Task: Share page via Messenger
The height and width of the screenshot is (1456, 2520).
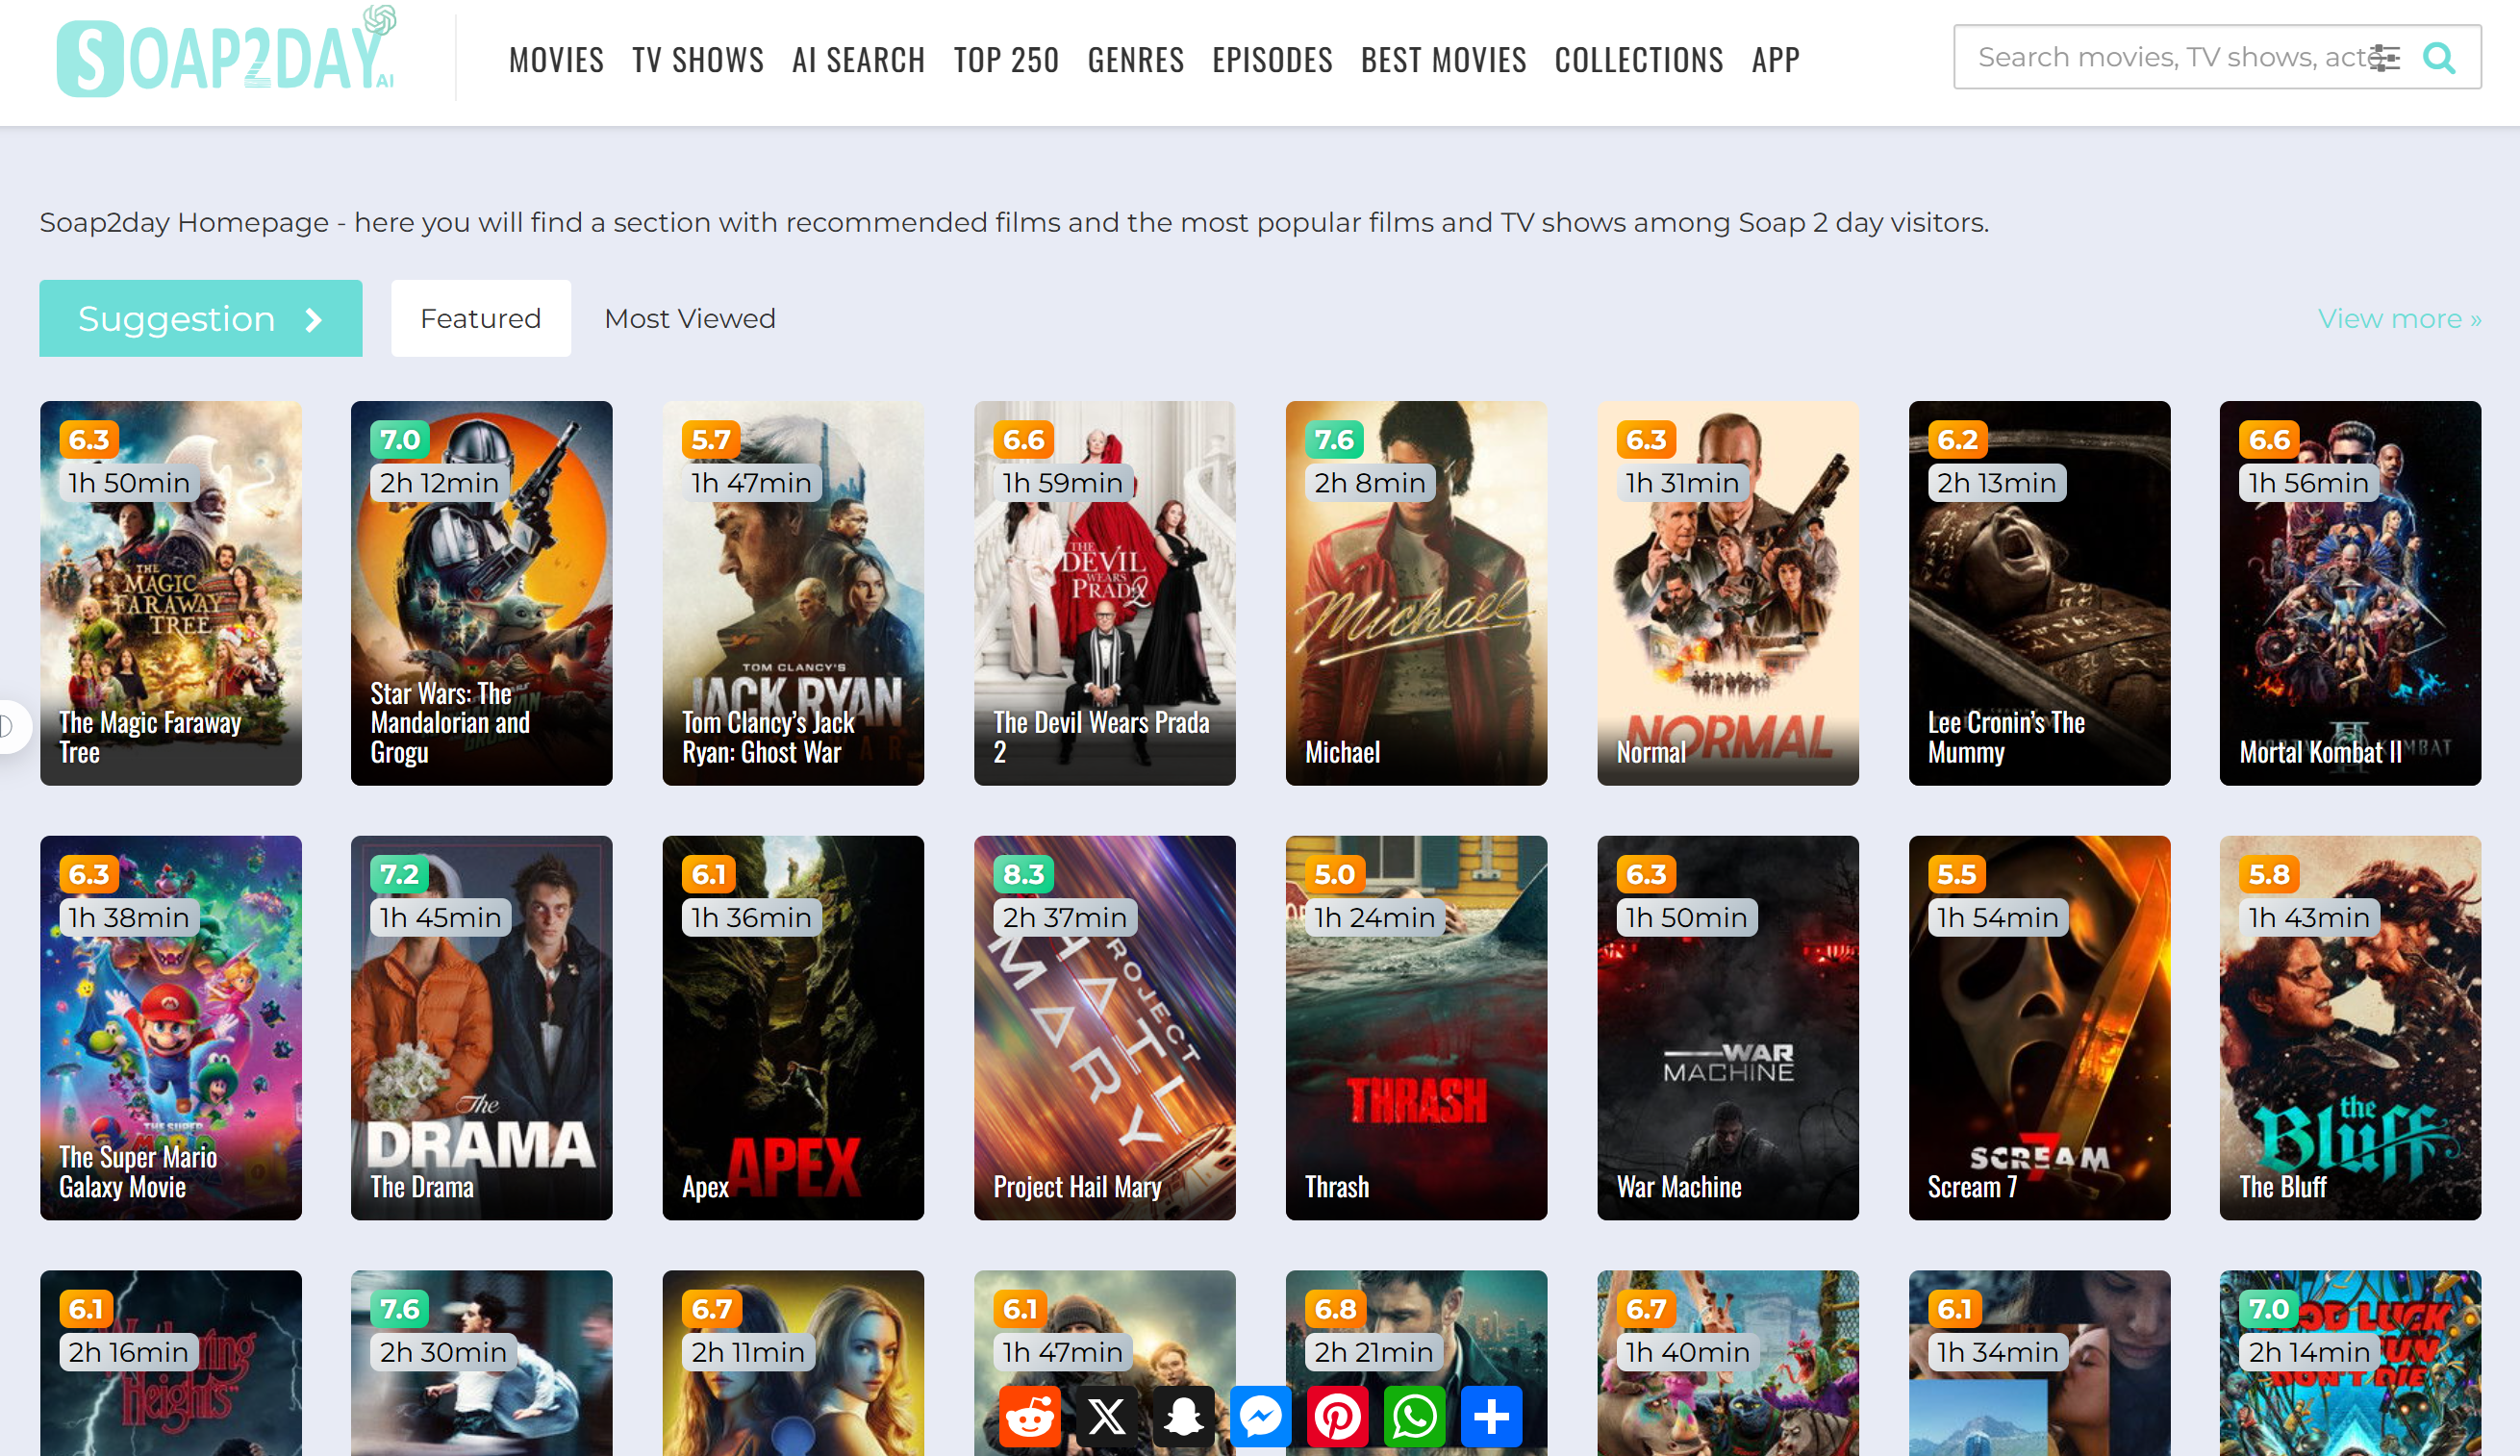Action: [1261, 1416]
